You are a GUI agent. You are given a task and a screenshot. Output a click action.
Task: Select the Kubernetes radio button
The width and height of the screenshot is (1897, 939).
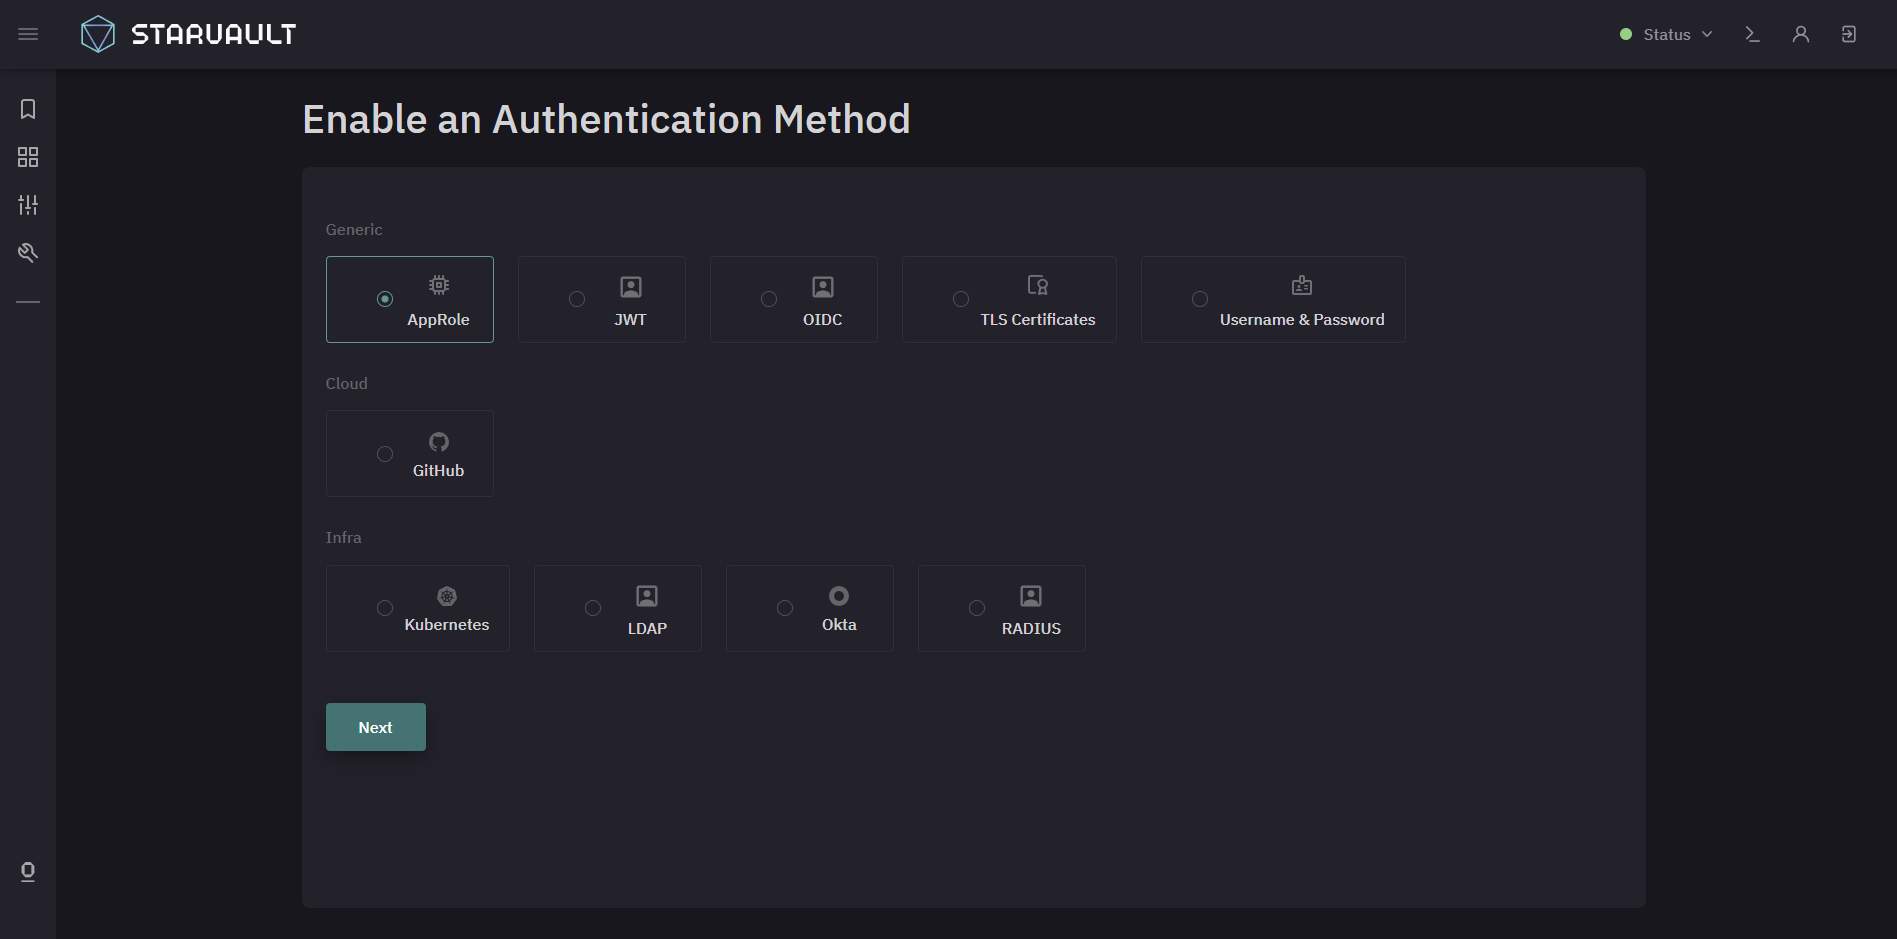(x=385, y=608)
